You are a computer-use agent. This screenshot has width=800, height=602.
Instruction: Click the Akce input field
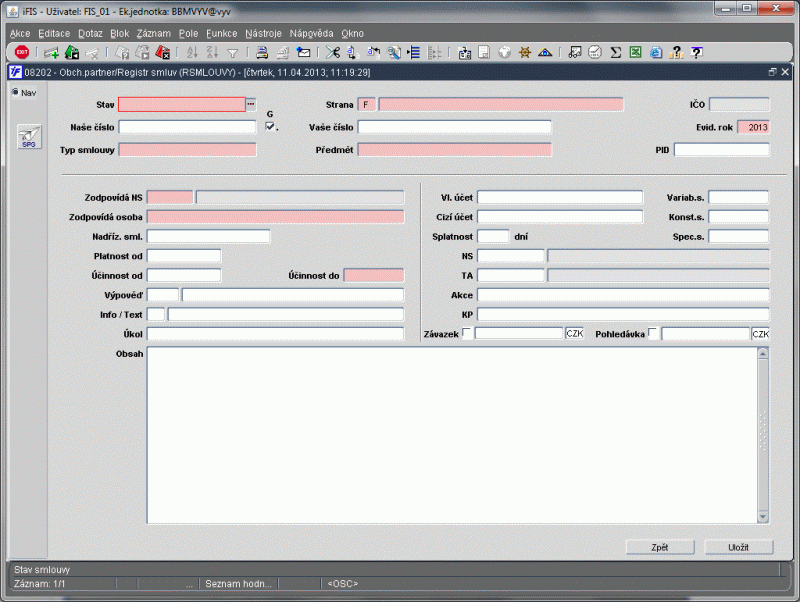623,295
